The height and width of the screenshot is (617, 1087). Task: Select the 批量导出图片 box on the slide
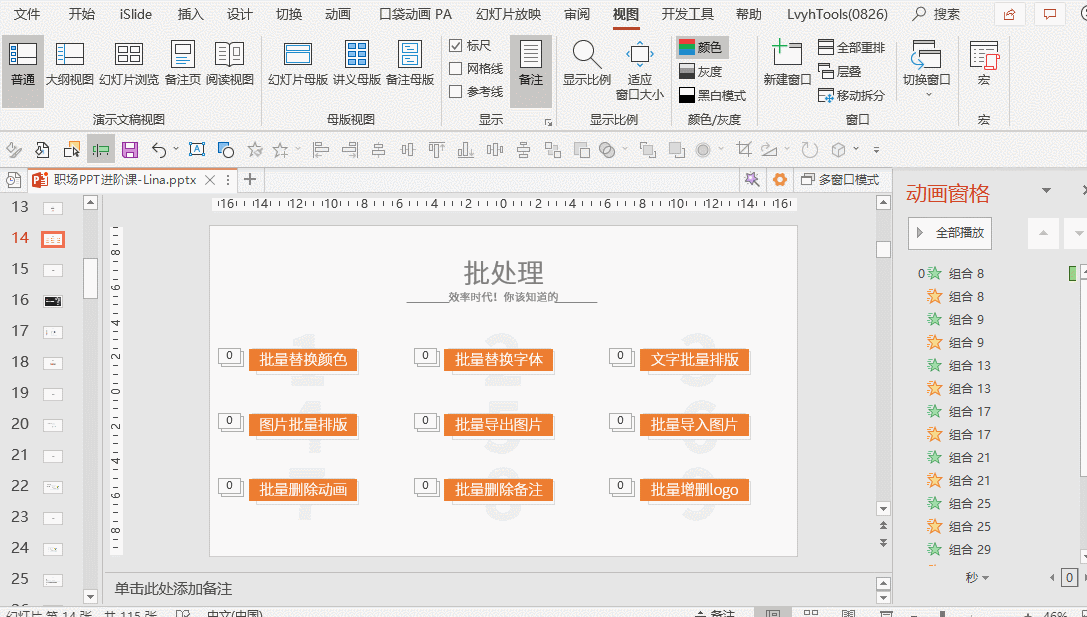(x=498, y=424)
